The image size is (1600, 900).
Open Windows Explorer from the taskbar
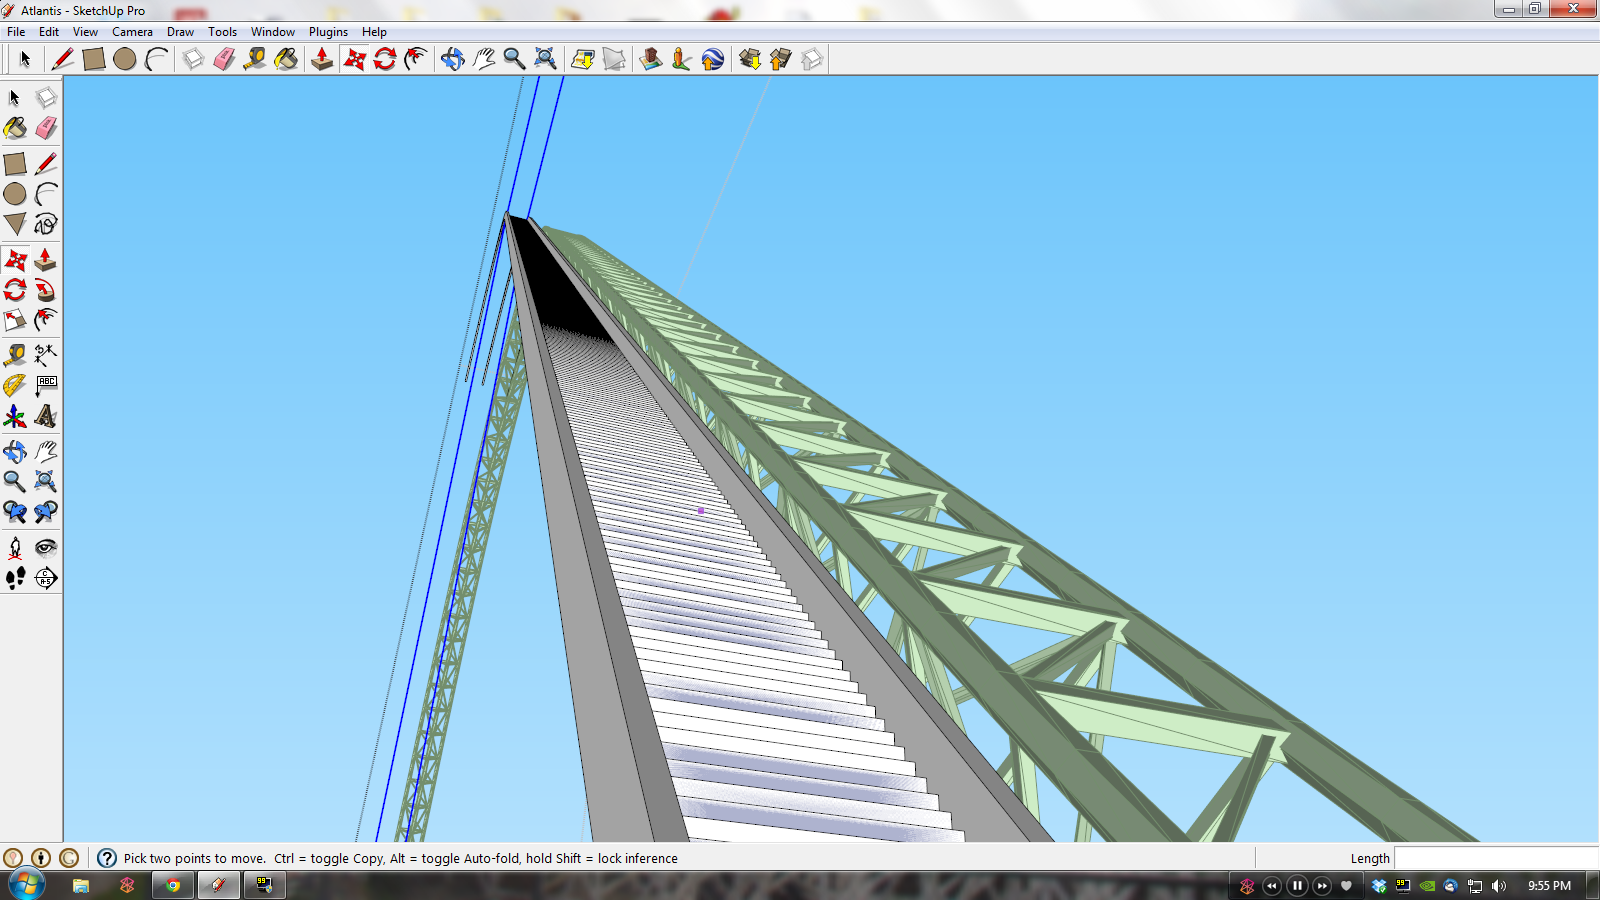81,885
